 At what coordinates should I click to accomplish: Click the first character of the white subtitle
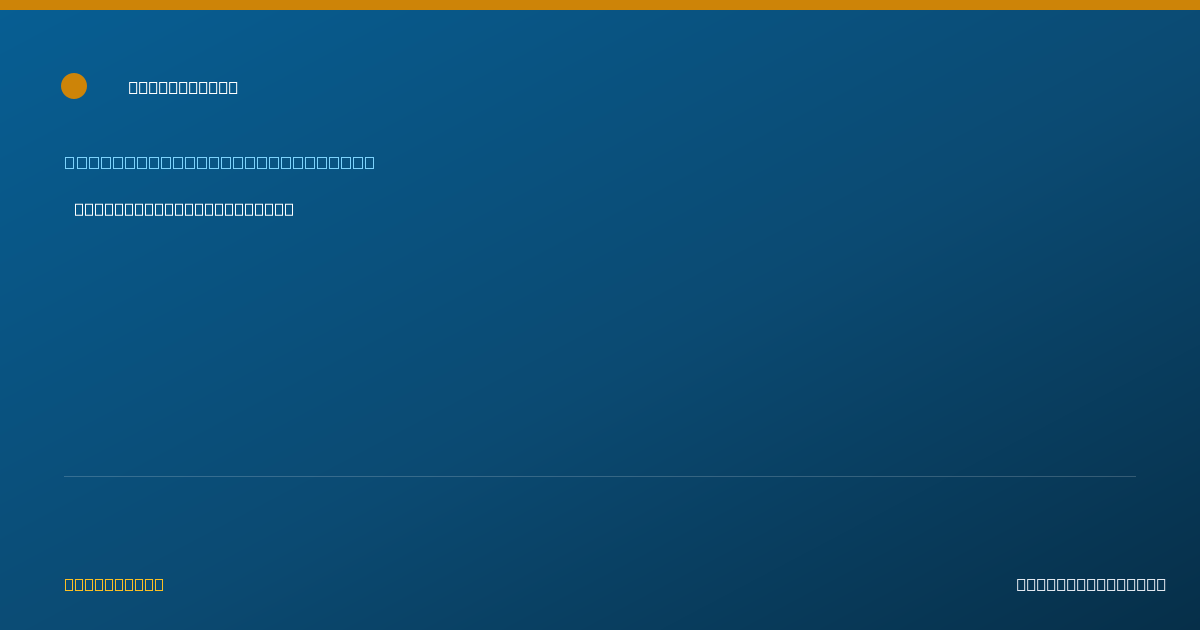click(80, 209)
